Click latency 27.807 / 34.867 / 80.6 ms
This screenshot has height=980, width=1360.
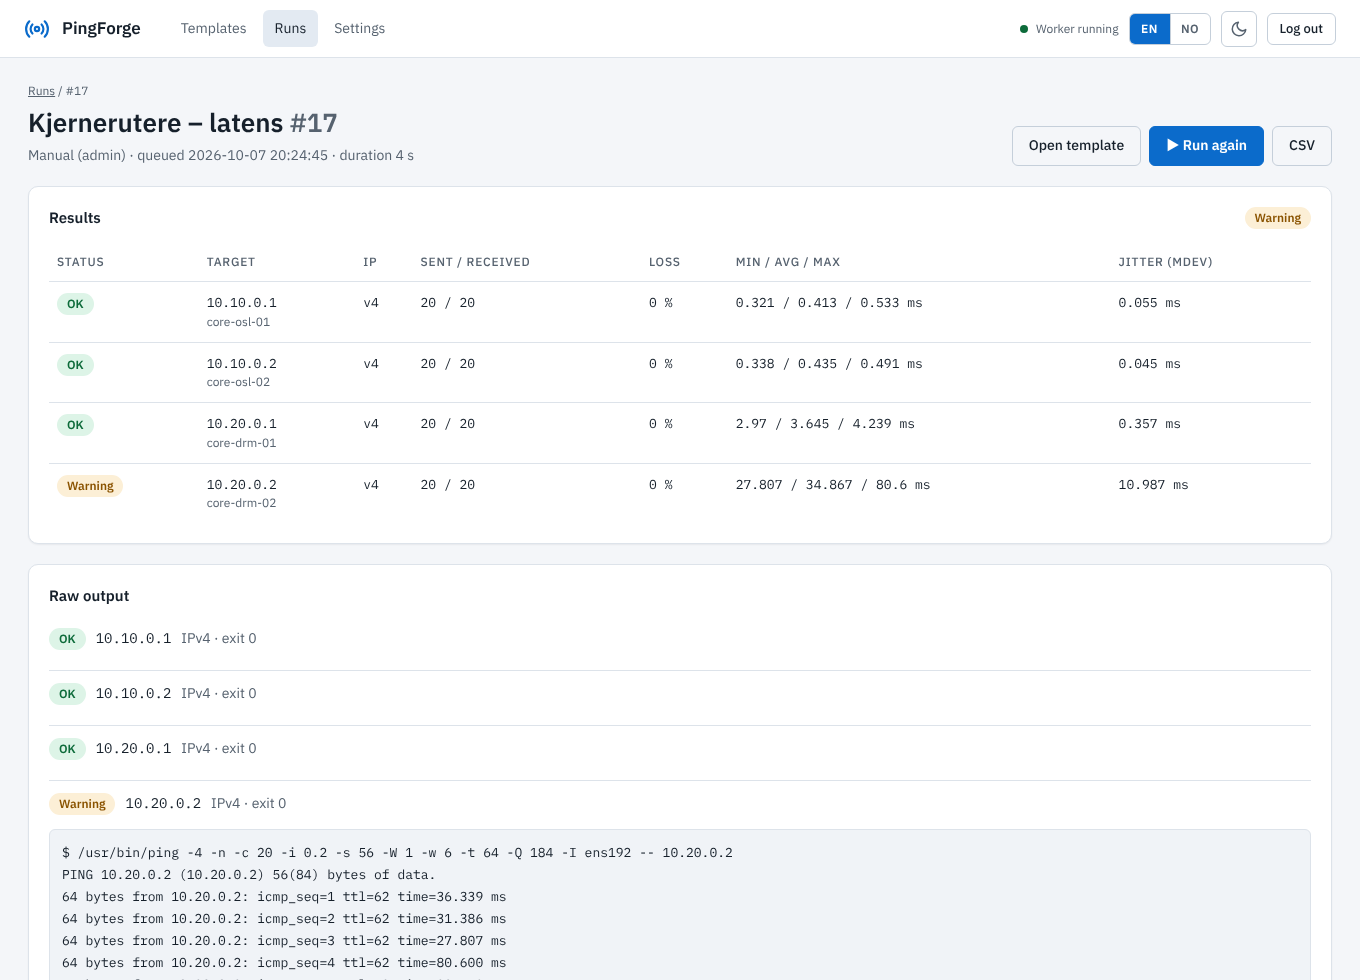(x=832, y=485)
